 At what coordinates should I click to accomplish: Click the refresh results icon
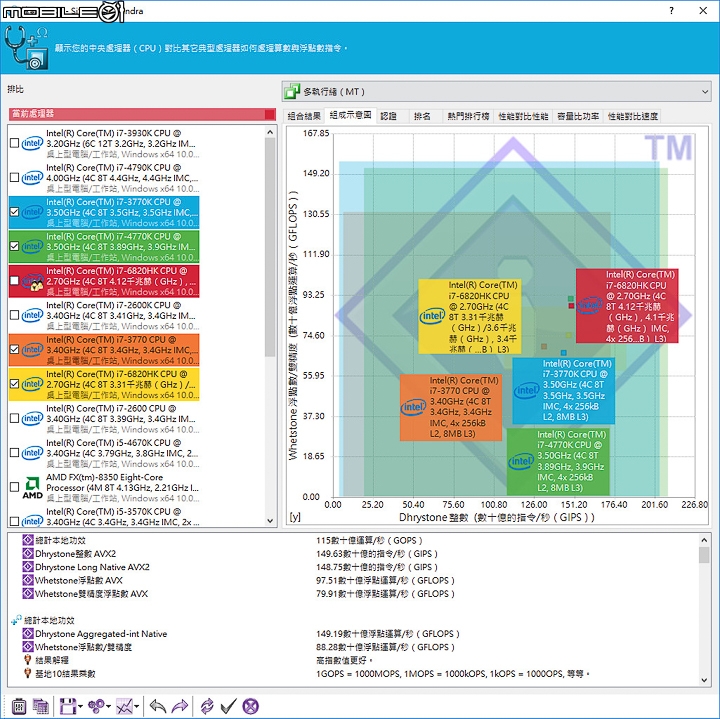coord(207,706)
